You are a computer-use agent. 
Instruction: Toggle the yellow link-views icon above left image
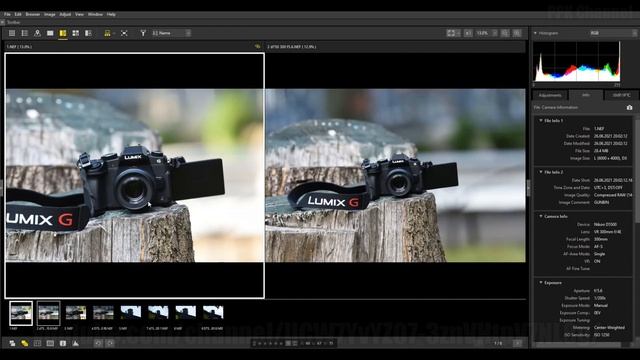pyautogui.click(x=257, y=47)
